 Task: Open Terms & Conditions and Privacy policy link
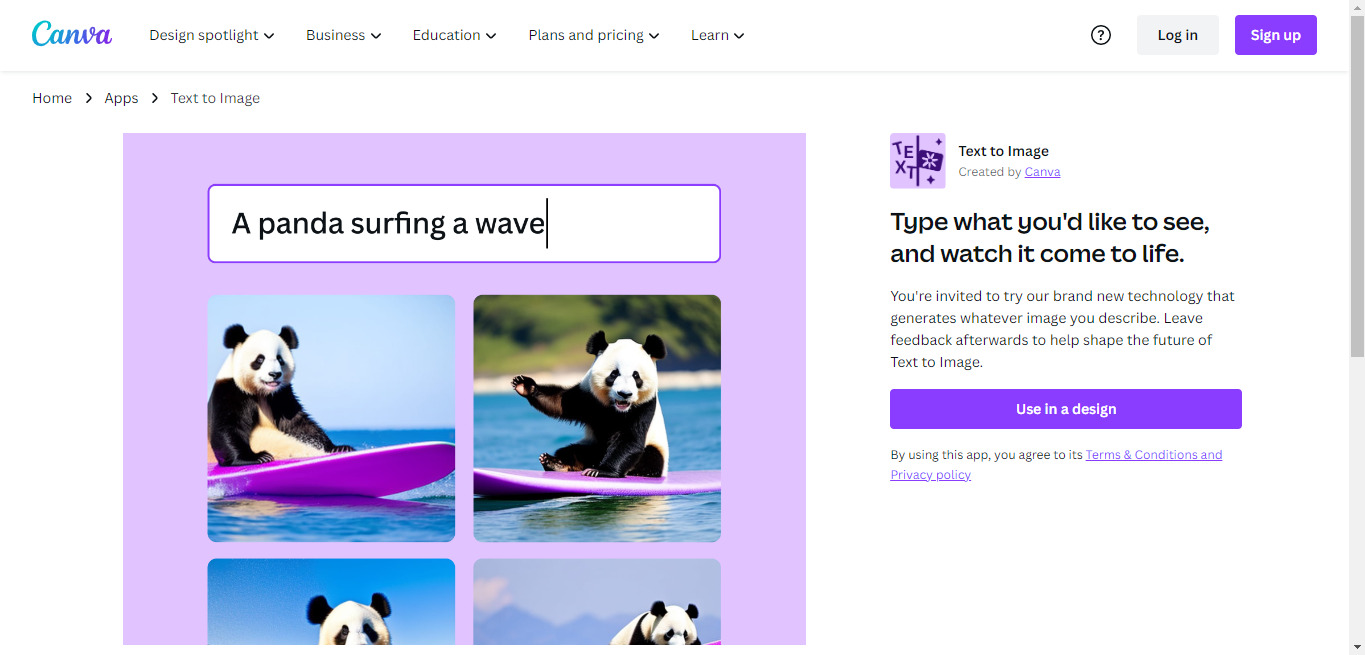coord(1056,465)
